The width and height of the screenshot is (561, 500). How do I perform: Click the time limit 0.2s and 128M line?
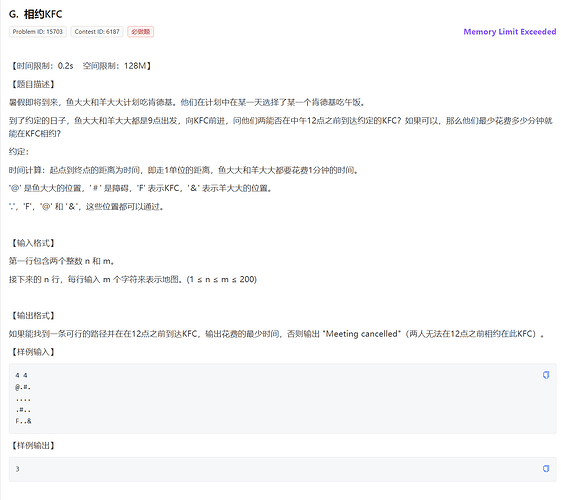[81, 66]
